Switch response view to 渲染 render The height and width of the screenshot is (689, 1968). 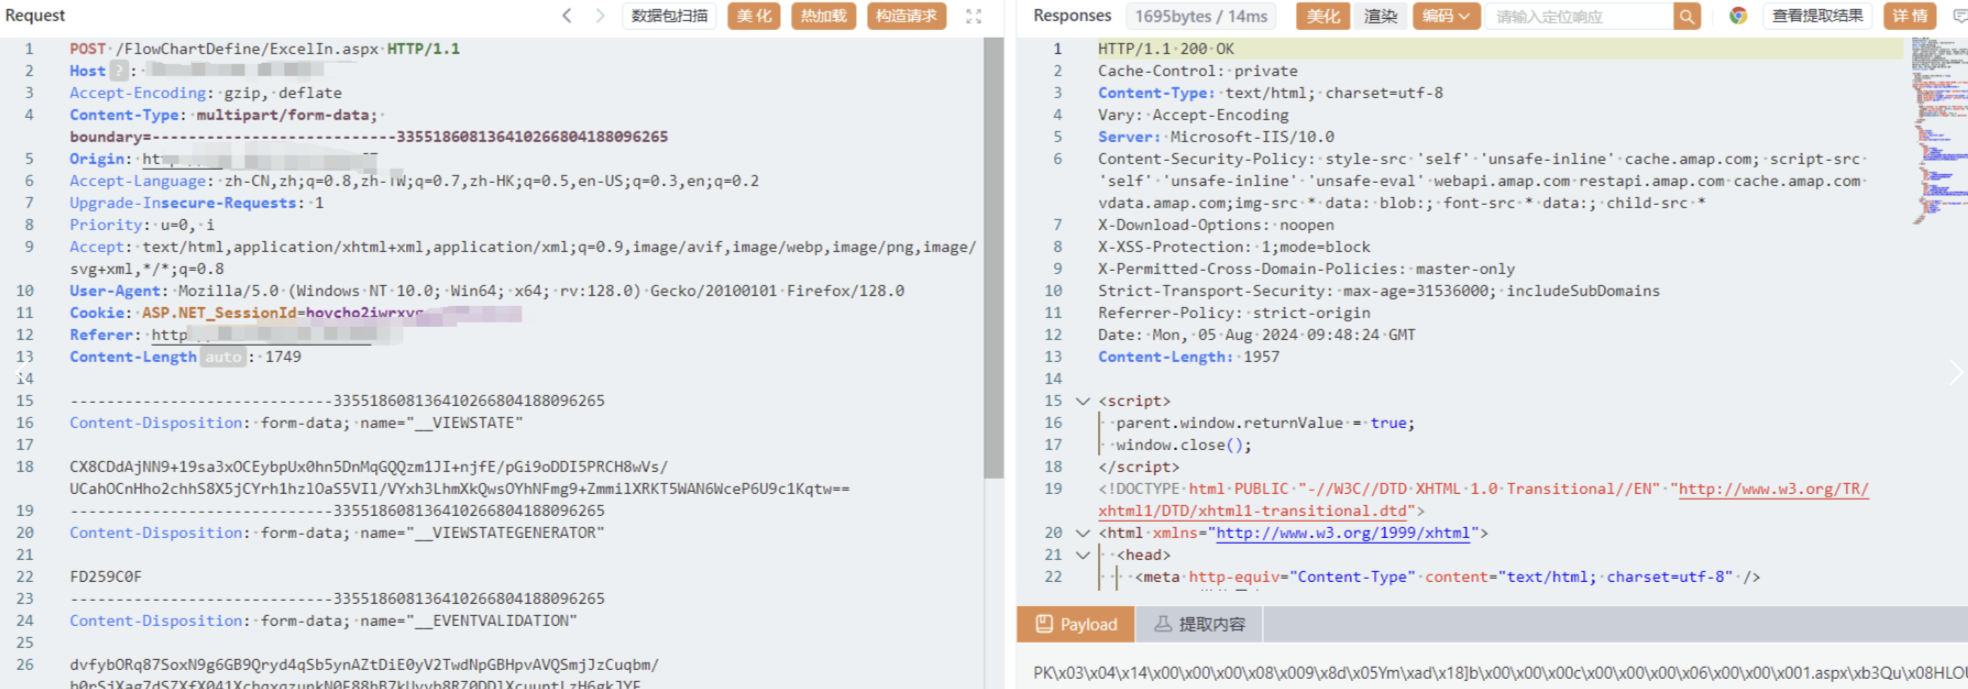coord(1381,16)
